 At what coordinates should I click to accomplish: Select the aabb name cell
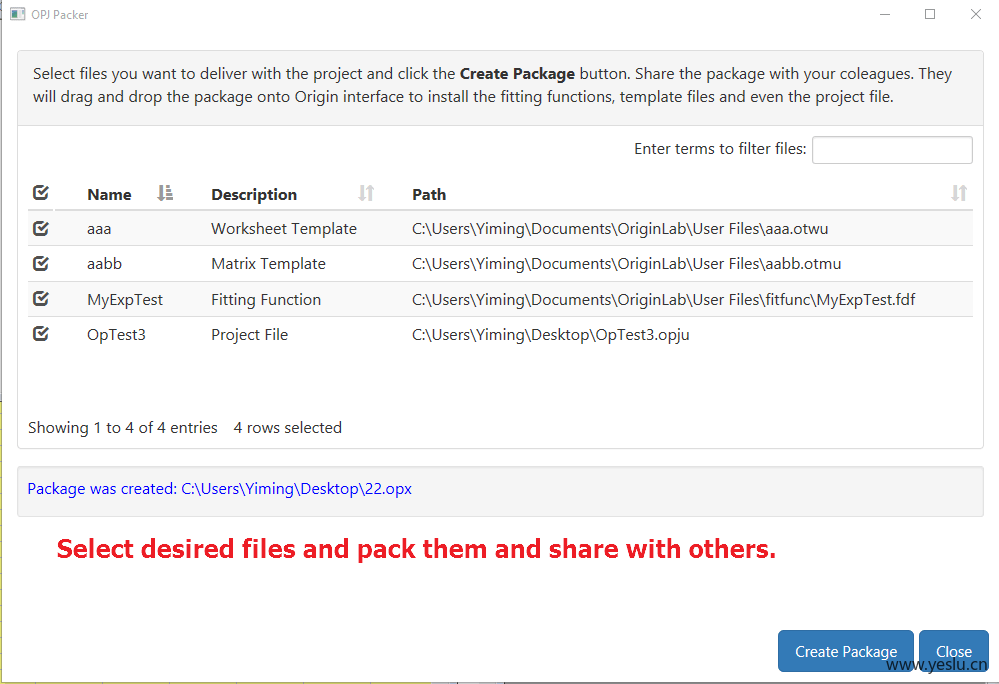click(104, 264)
